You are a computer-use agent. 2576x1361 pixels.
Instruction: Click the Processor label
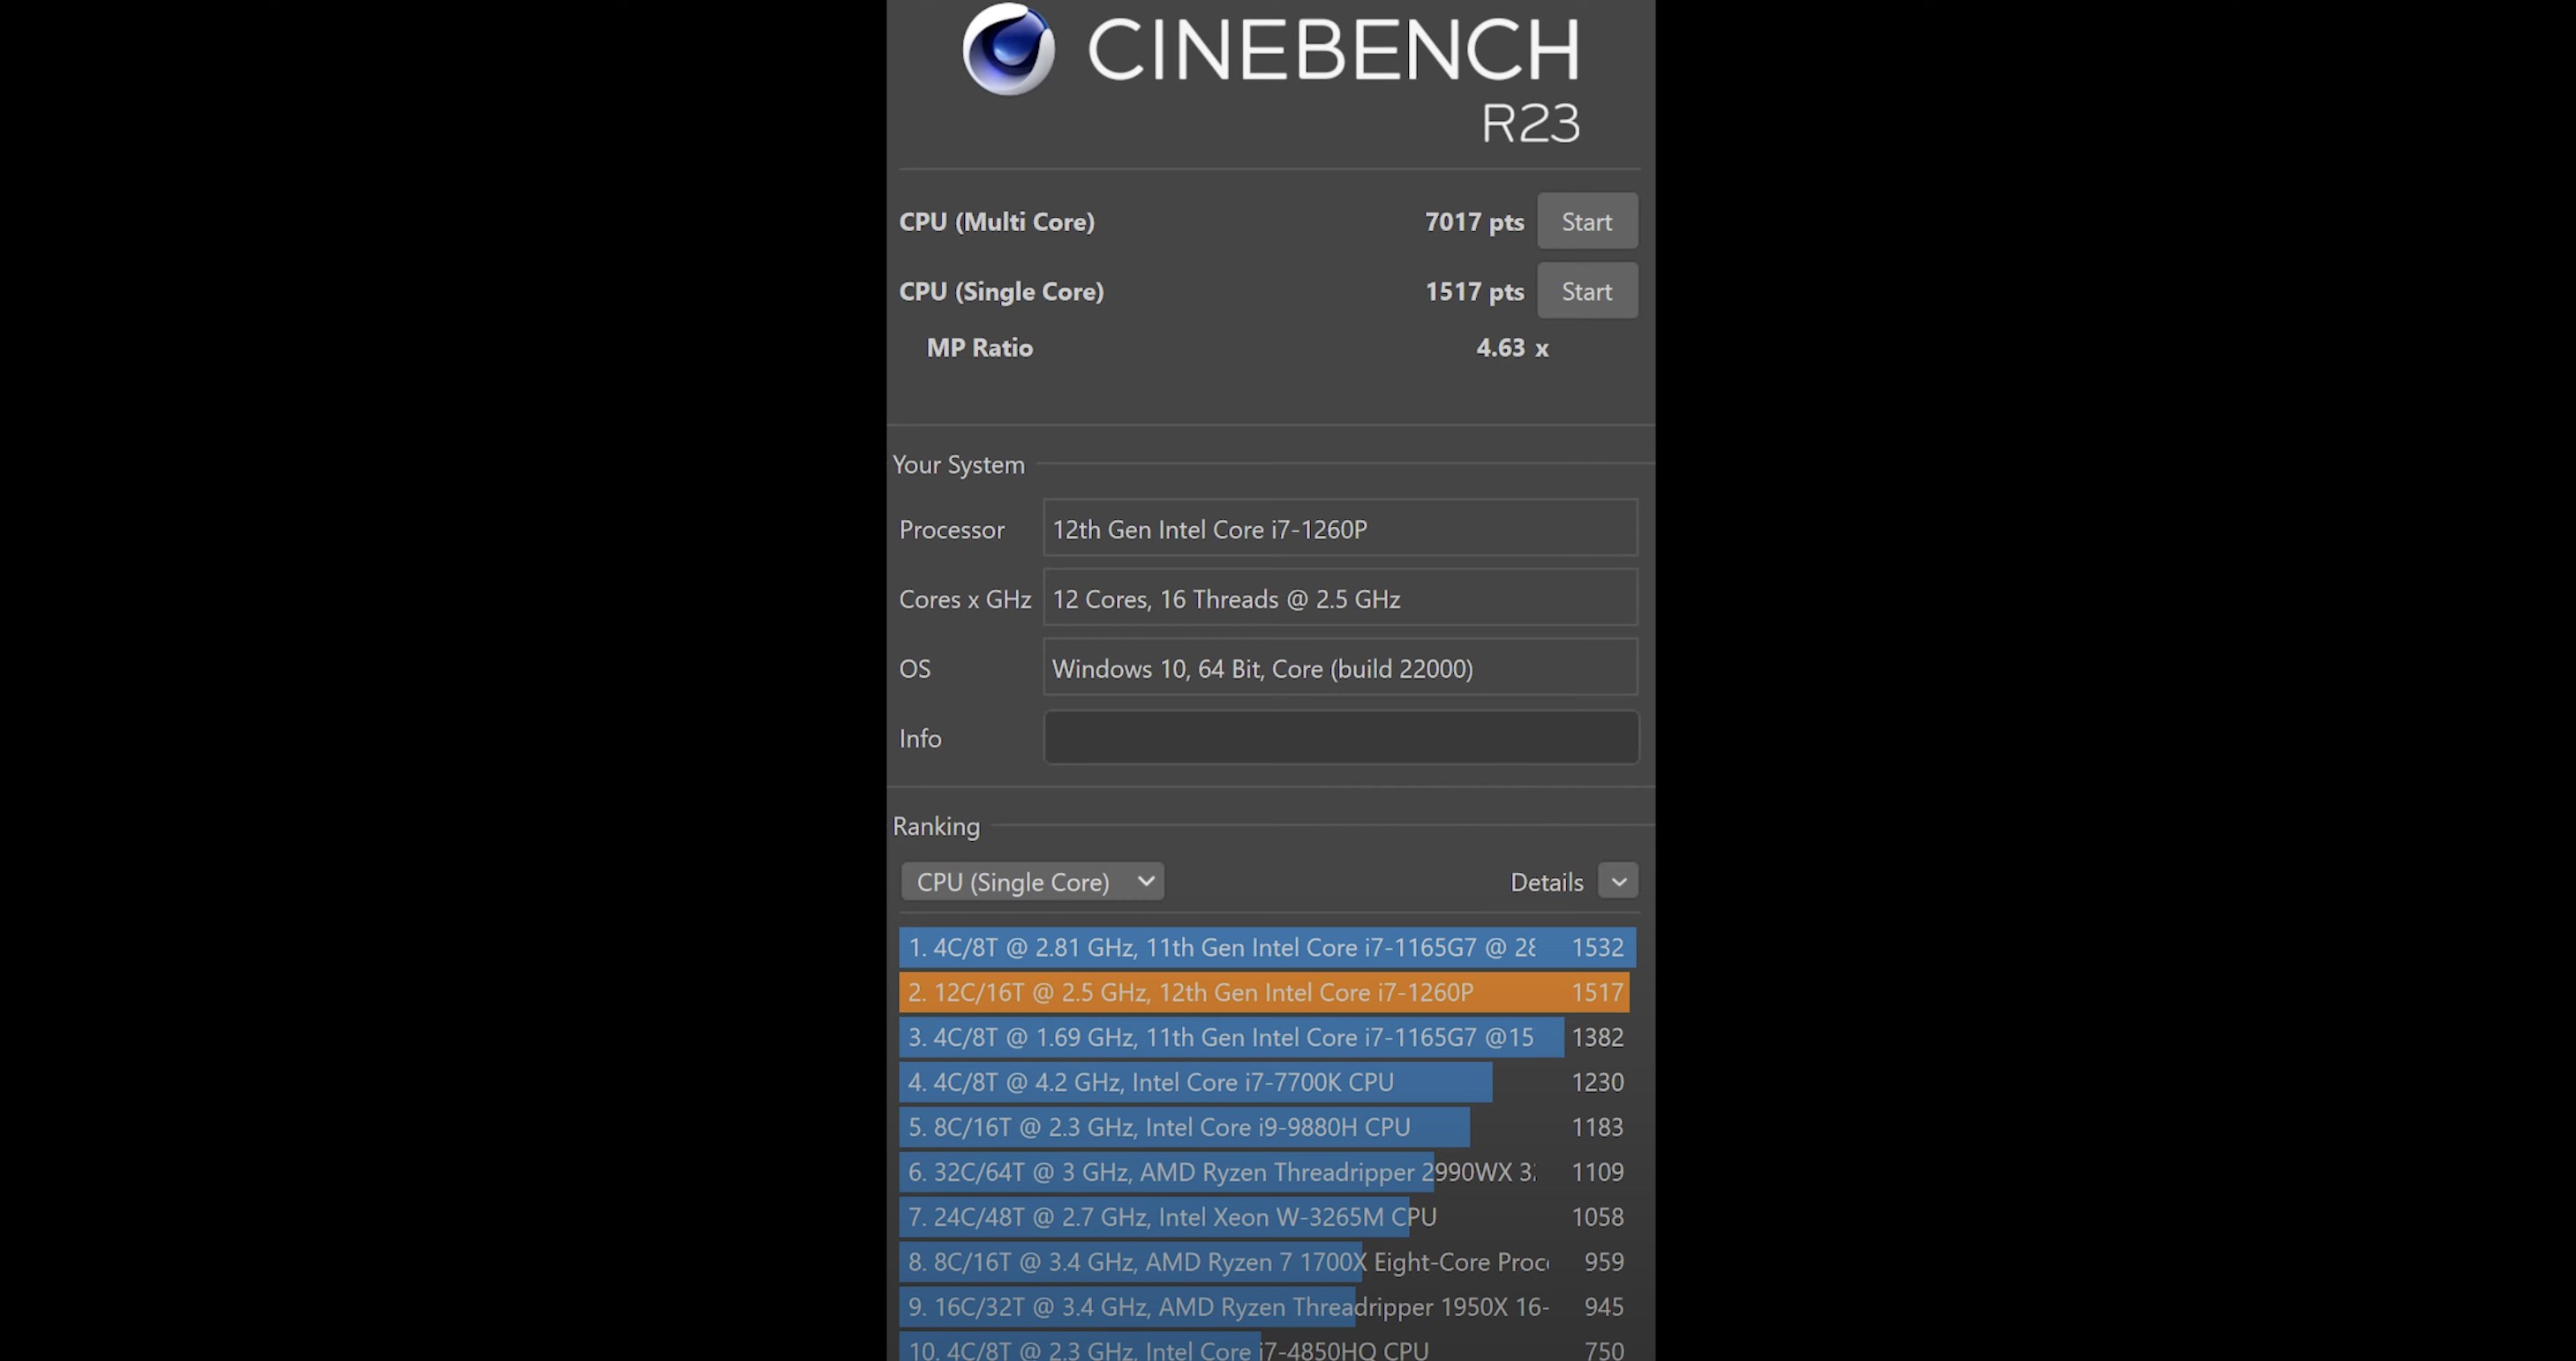(x=951, y=530)
